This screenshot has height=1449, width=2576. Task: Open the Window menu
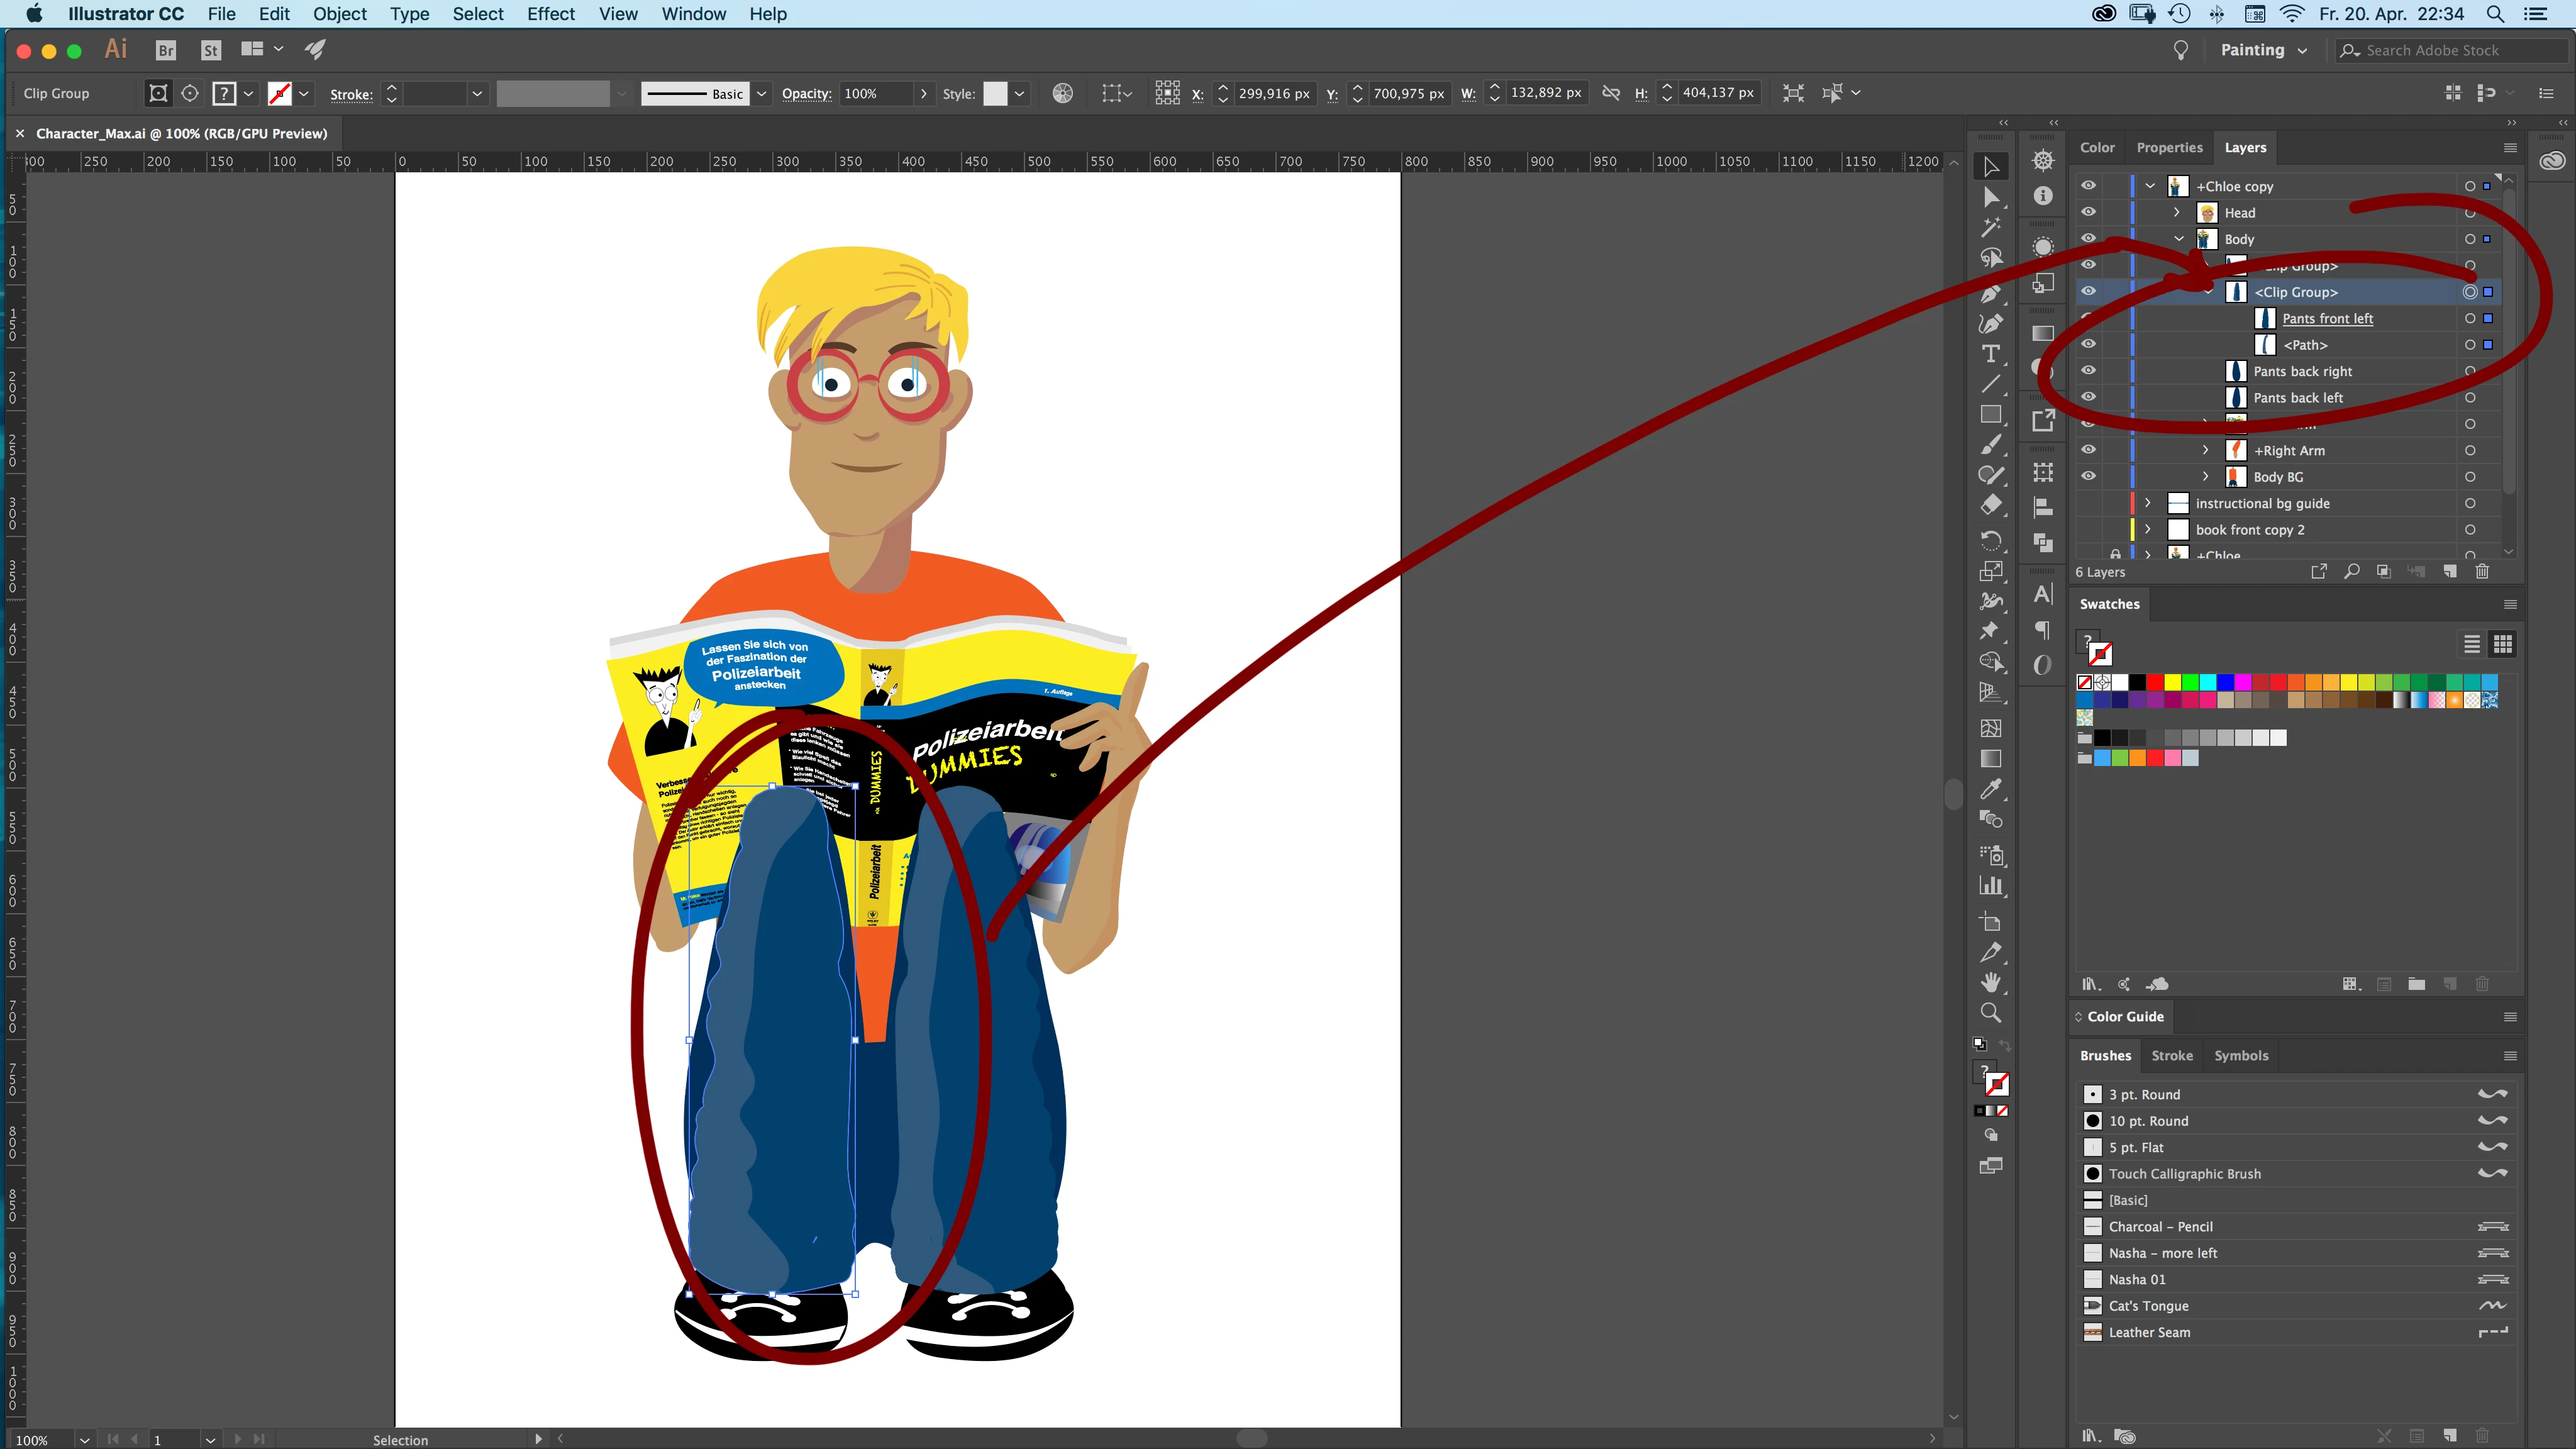point(693,14)
